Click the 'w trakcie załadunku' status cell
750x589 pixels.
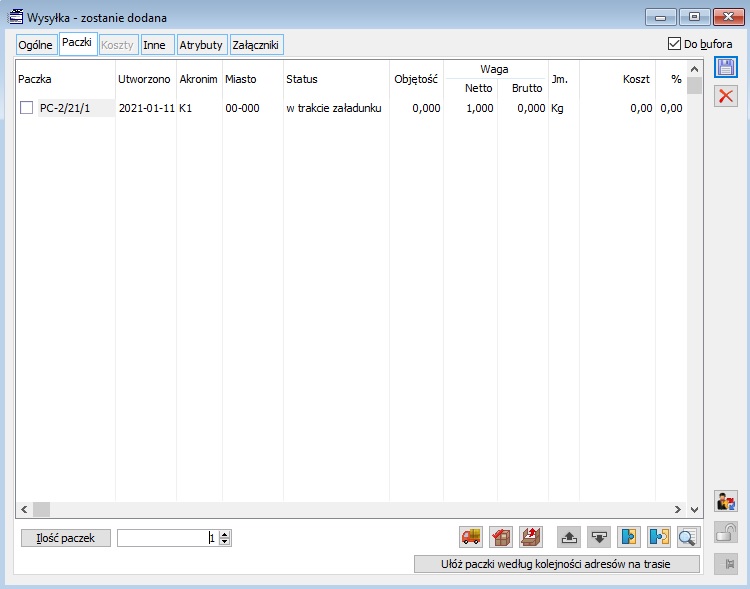point(334,108)
